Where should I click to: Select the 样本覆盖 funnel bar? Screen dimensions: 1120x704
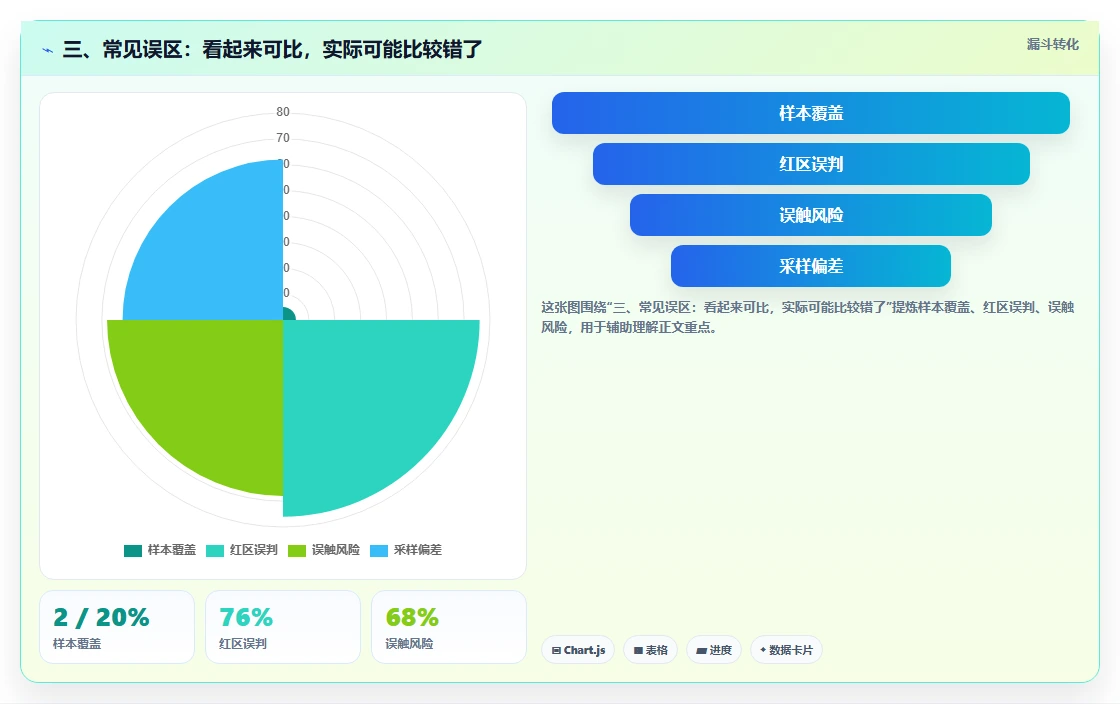pos(811,113)
